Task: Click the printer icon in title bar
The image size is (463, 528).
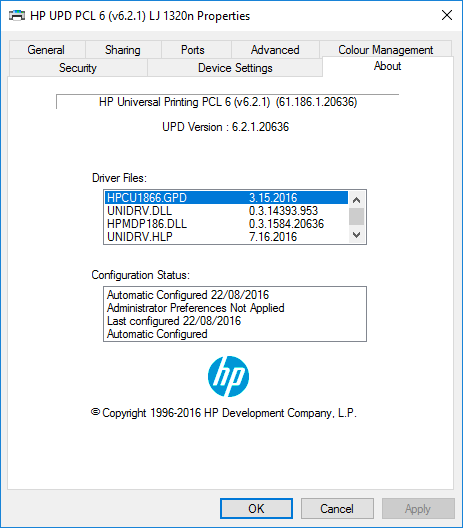Action: pos(17,15)
